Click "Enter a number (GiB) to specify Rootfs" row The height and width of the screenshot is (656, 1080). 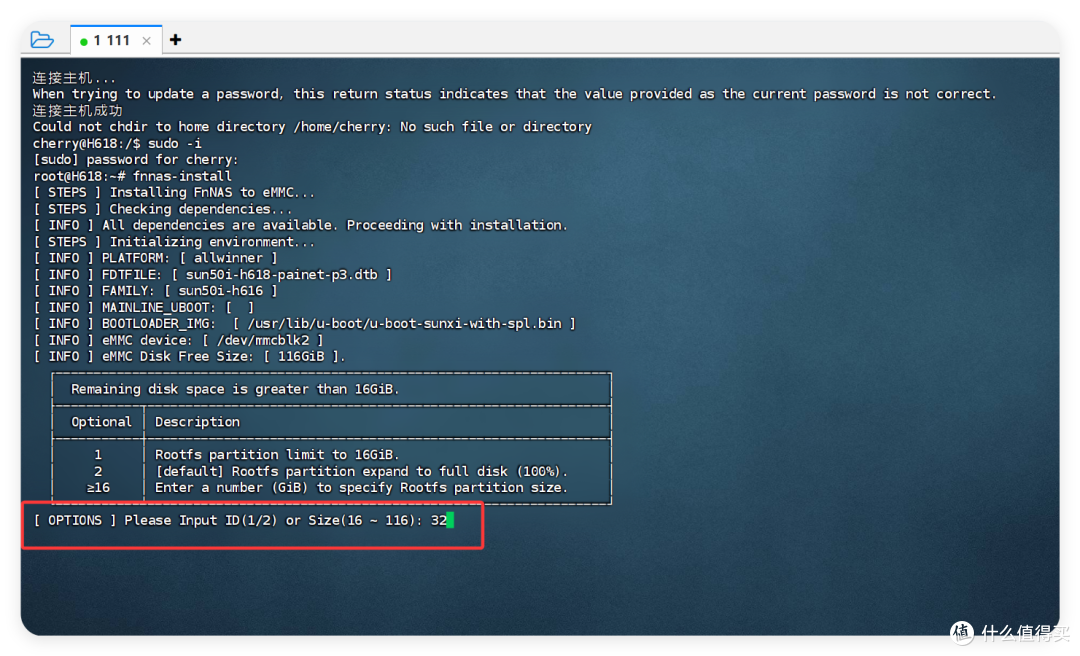362,488
